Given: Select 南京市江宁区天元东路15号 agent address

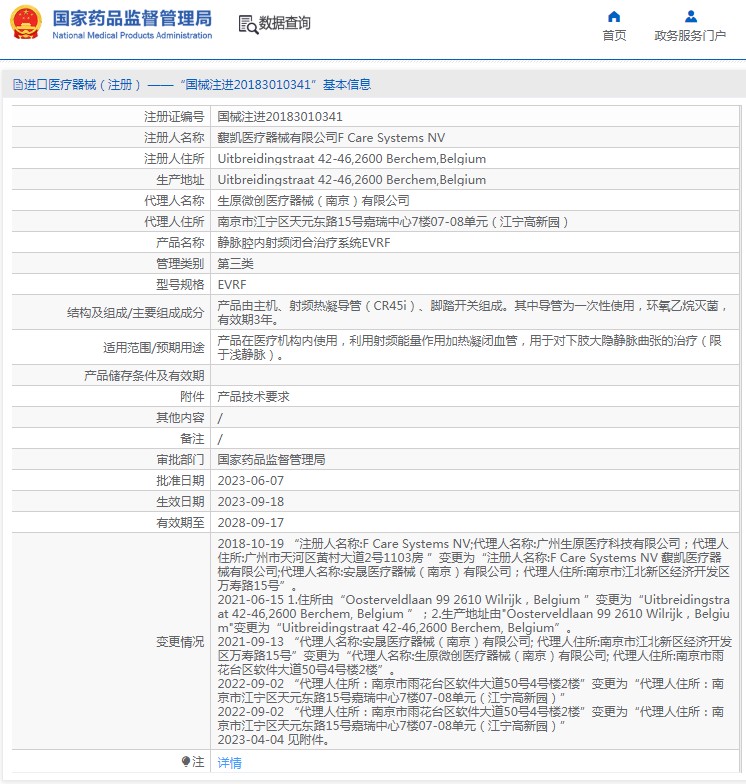Looking at the screenshot, I should 394,222.
